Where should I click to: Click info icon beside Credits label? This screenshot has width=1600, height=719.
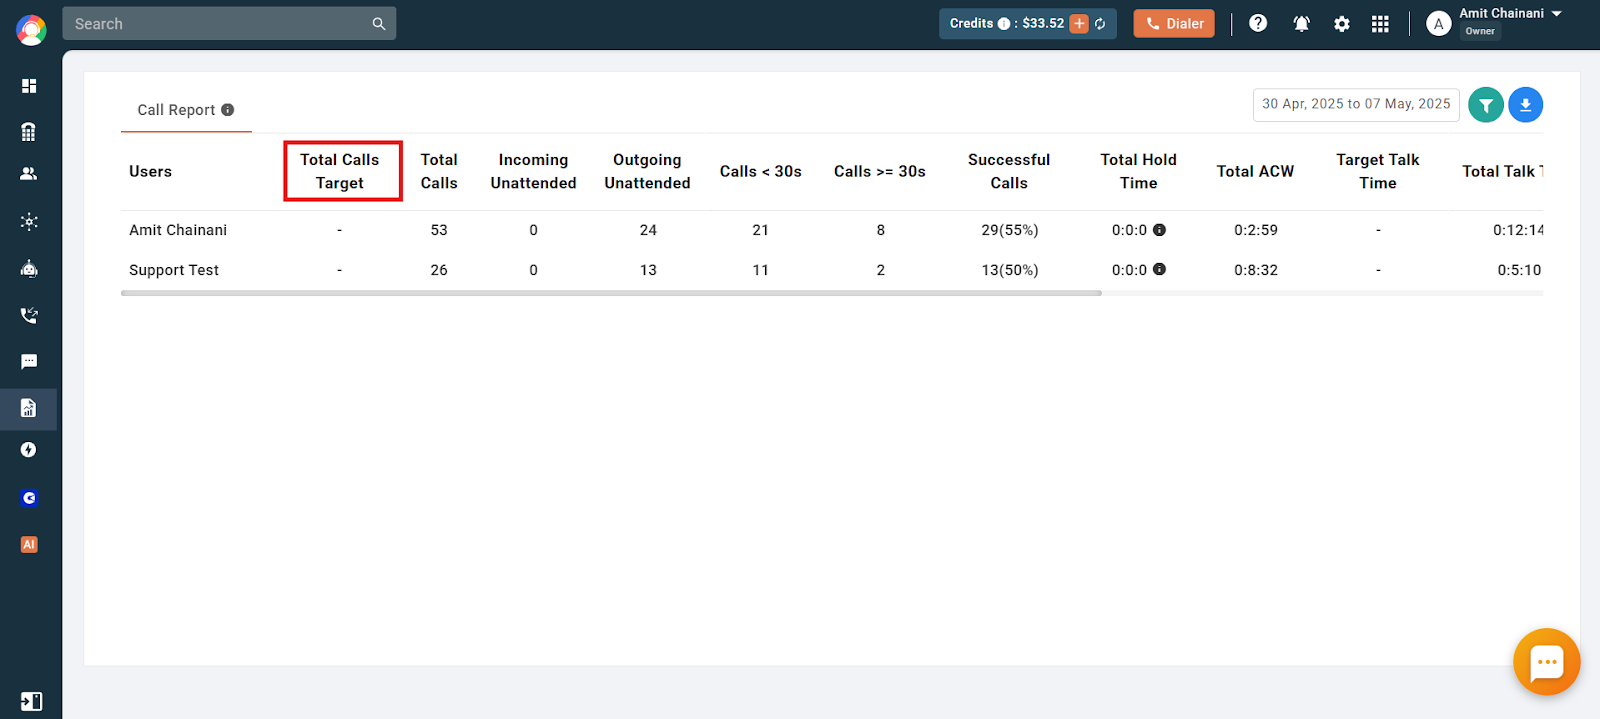coord(1004,24)
